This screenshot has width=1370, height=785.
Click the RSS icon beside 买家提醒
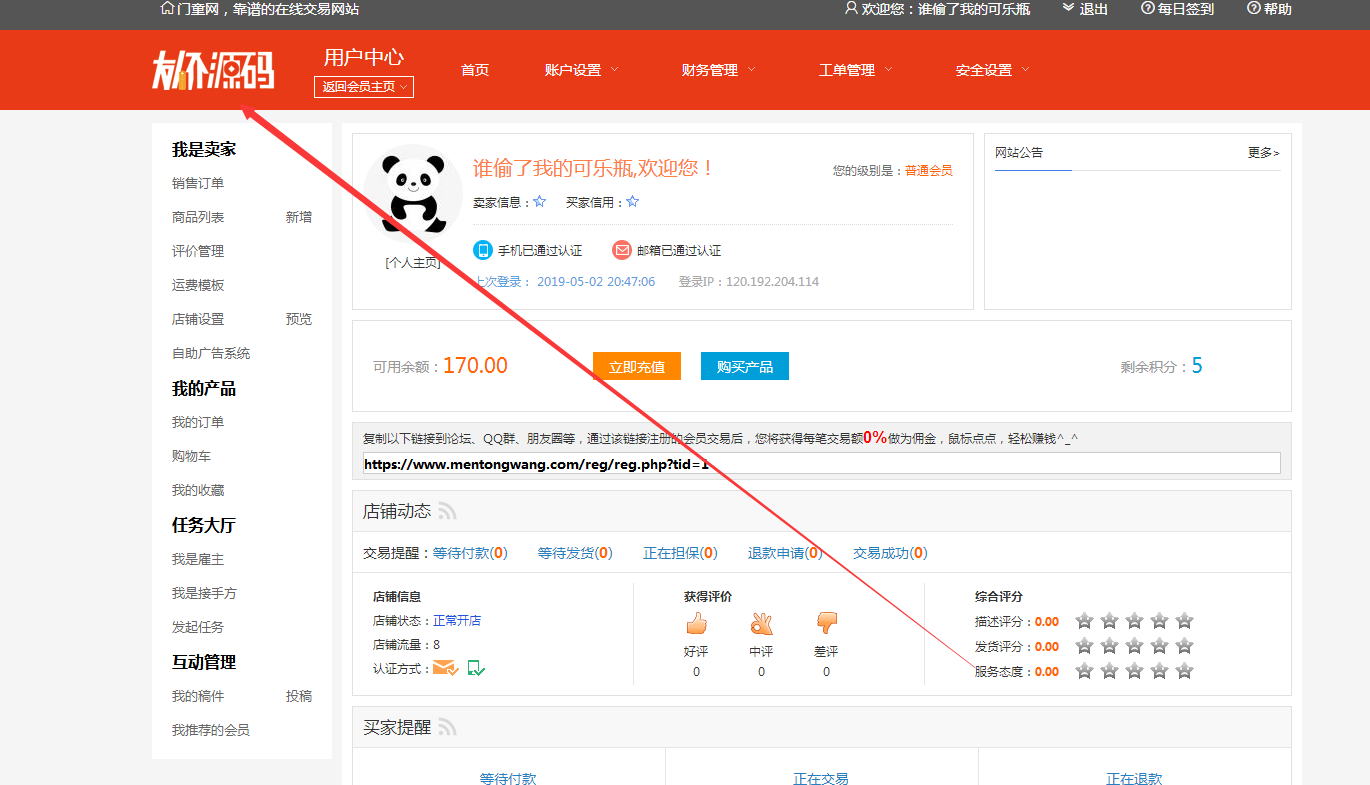pos(447,727)
